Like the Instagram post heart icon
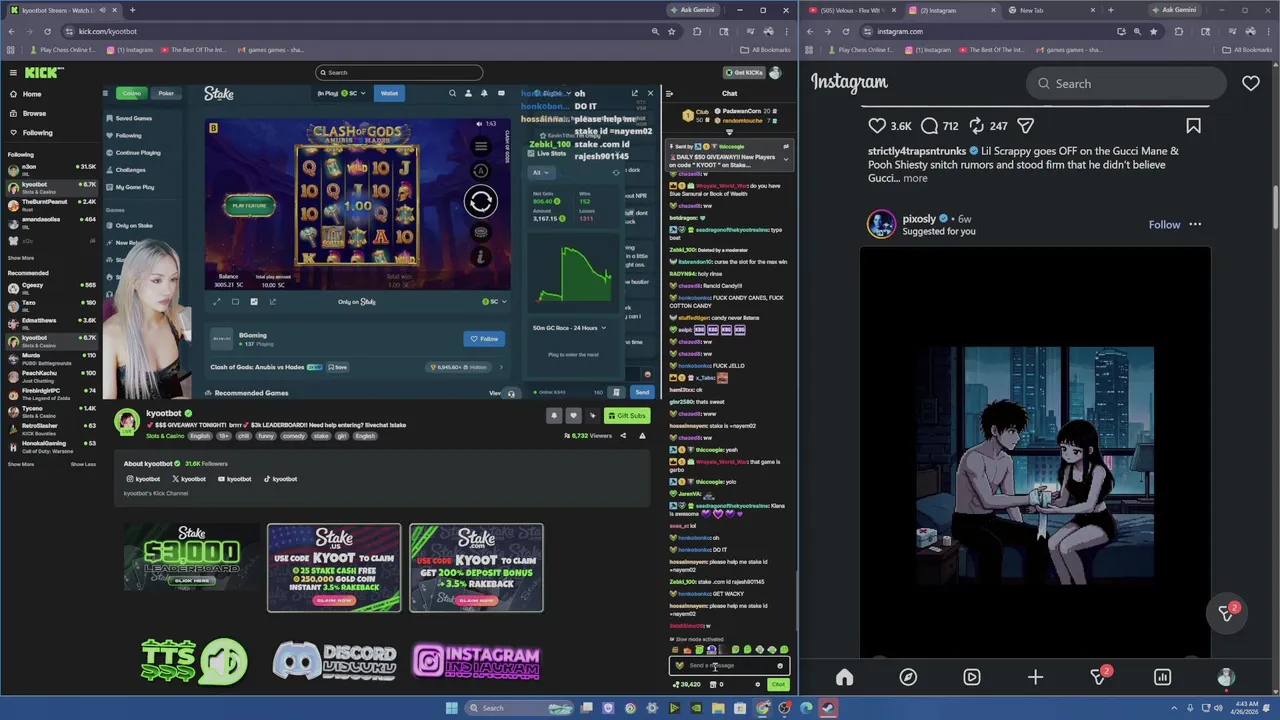Screen dimensions: 1280x720 click(x=877, y=126)
